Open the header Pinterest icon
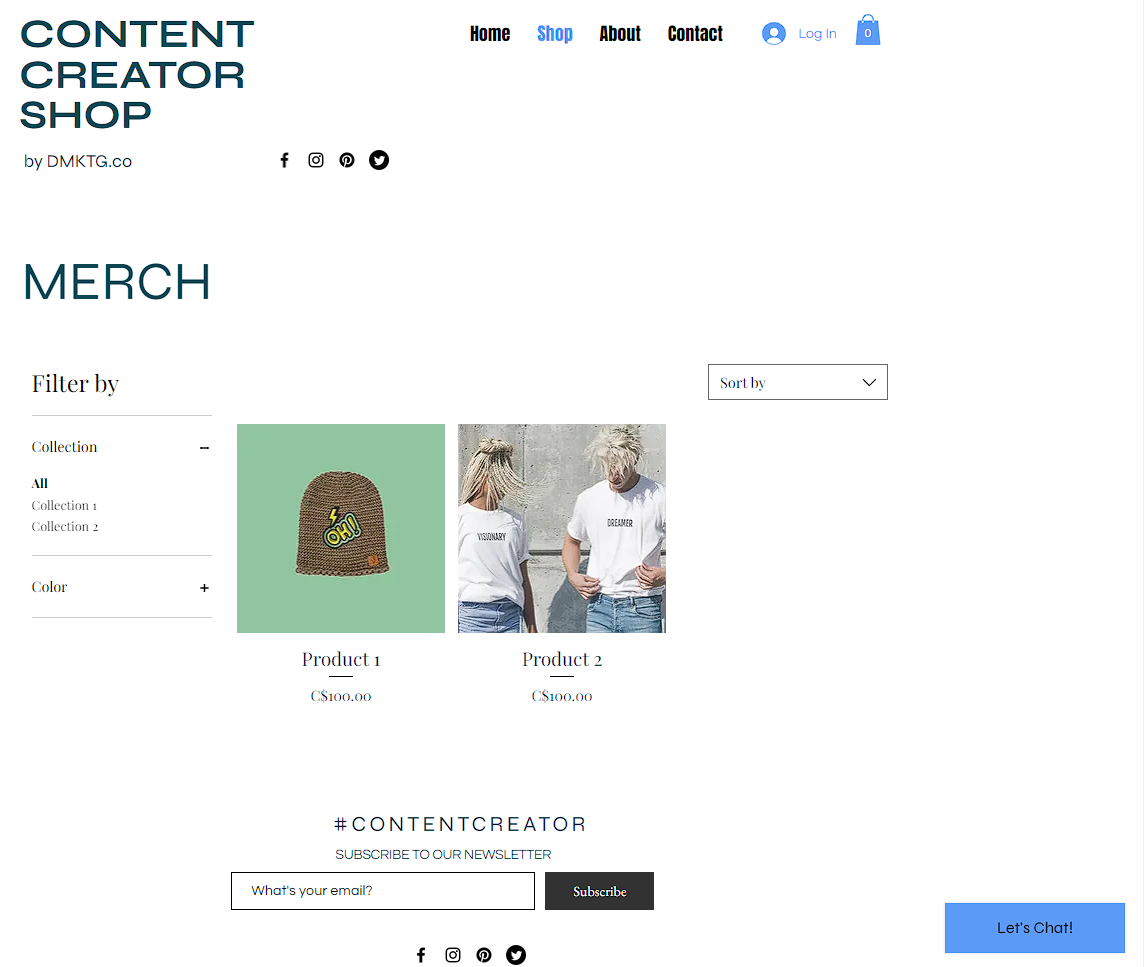This screenshot has width=1144, height=967. click(347, 160)
